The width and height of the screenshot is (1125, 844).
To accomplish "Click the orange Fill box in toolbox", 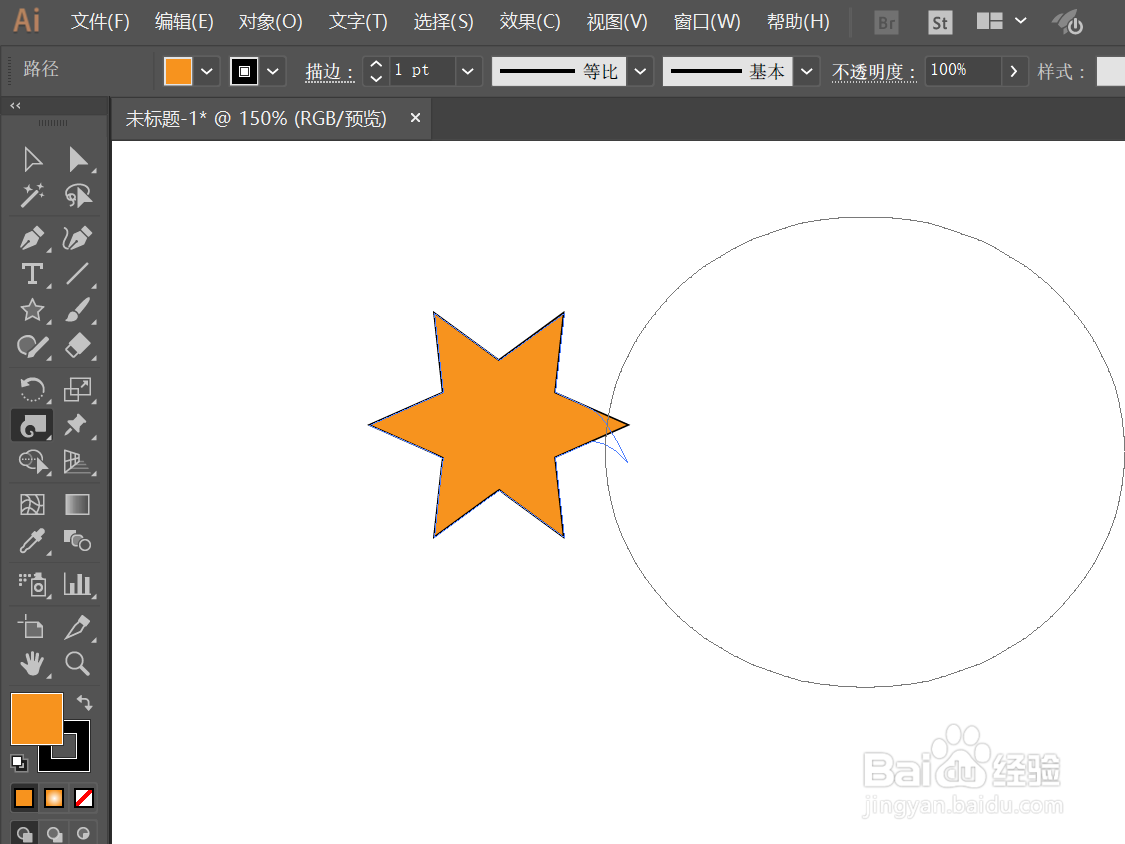I will (x=37, y=718).
